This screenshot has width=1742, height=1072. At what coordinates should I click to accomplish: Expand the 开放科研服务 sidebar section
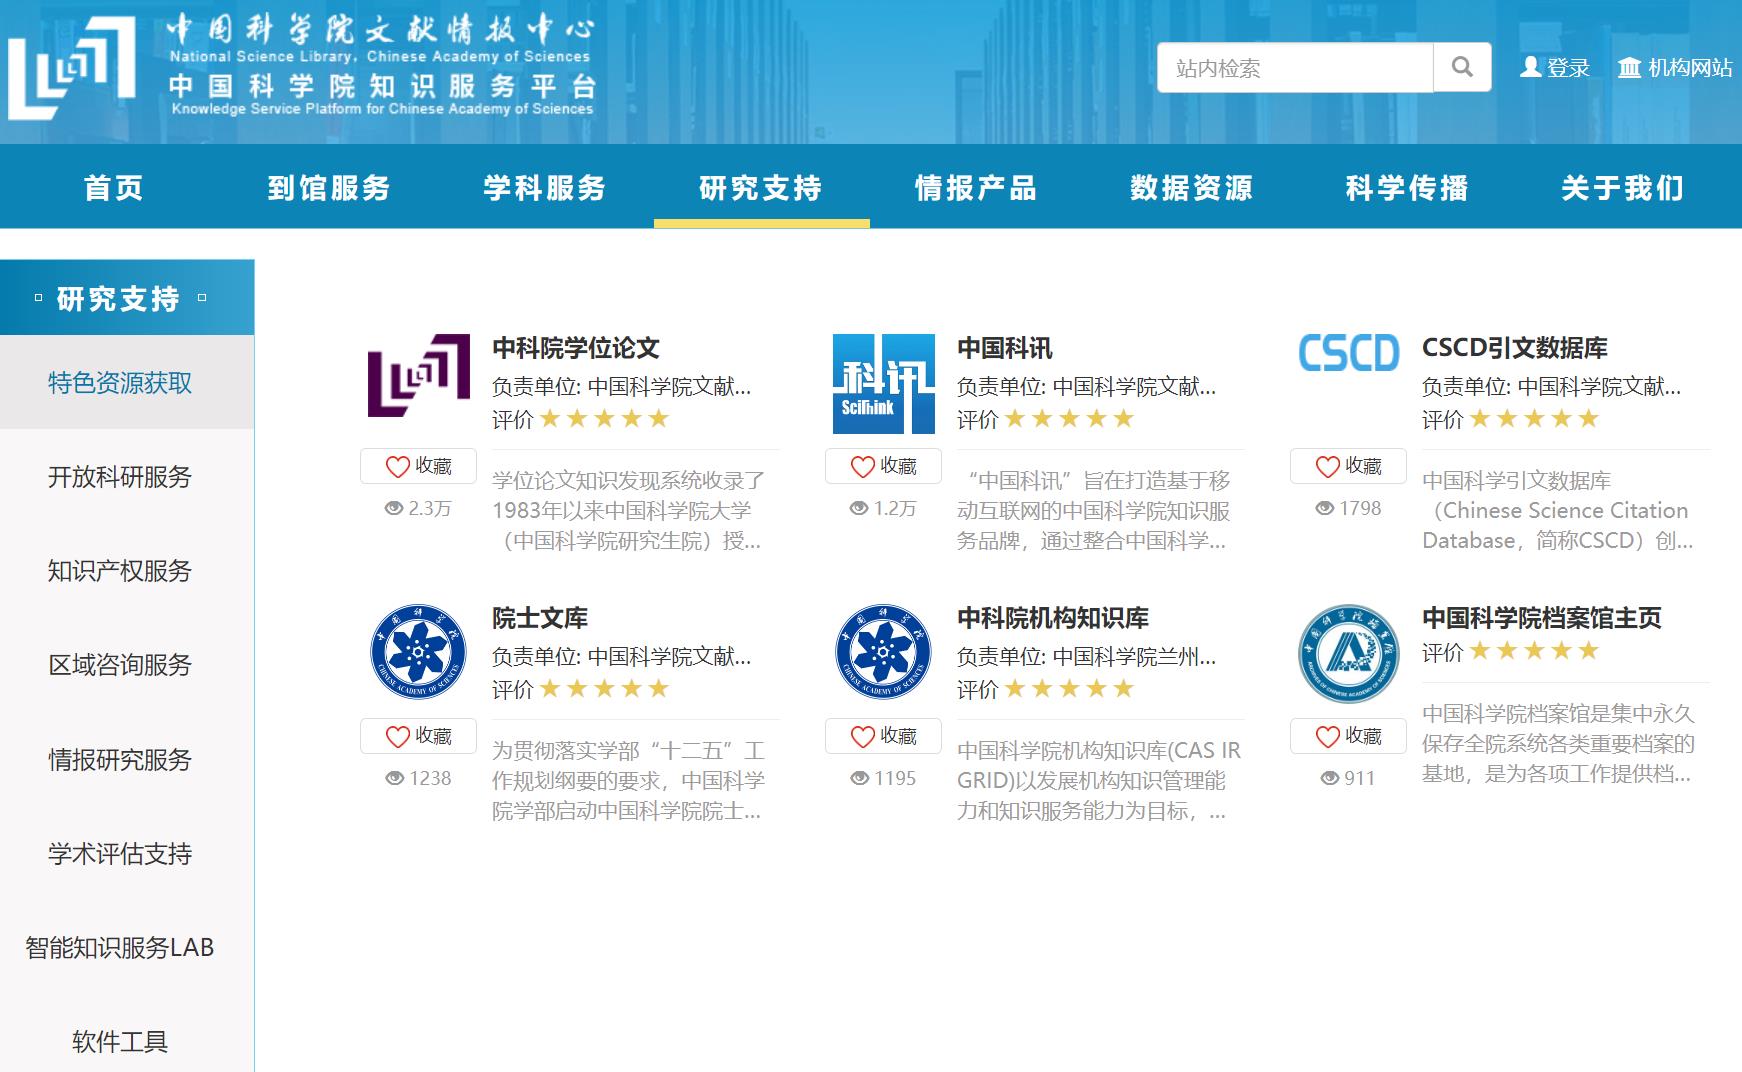120,477
